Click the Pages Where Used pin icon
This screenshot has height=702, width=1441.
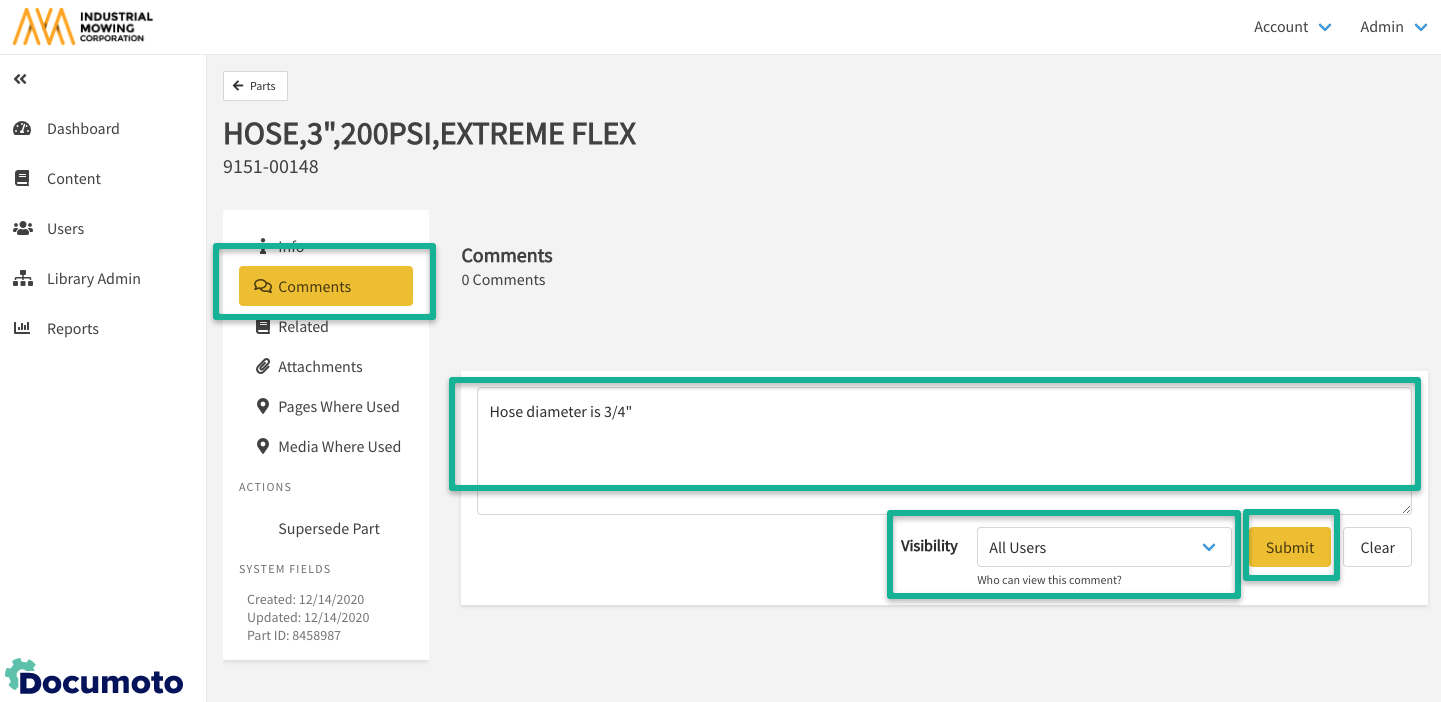pyautogui.click(x=263, y=407)
